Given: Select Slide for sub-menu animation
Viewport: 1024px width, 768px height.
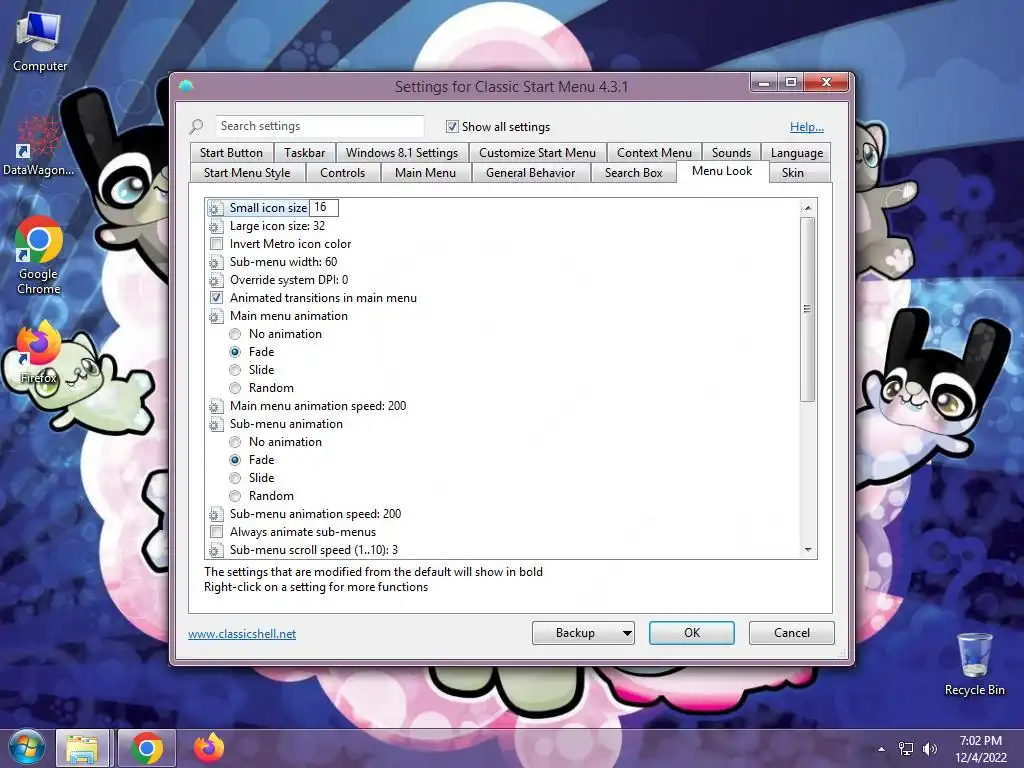Looking at the screenshot, I should pos(235,478).
